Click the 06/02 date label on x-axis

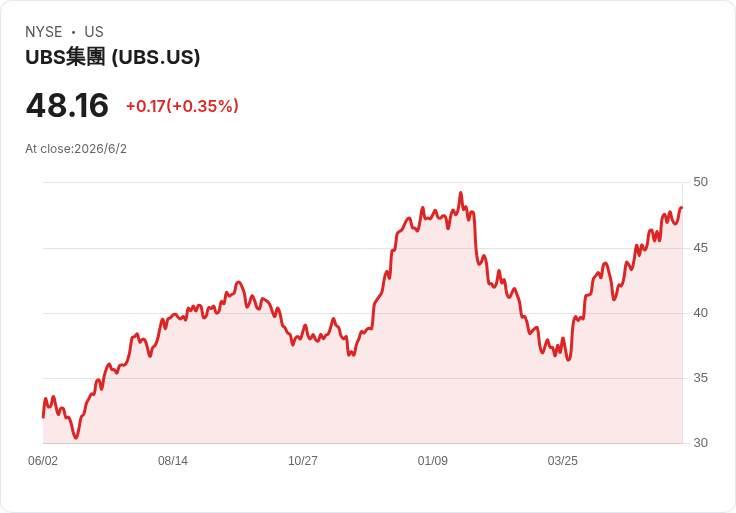pos(43,460)
